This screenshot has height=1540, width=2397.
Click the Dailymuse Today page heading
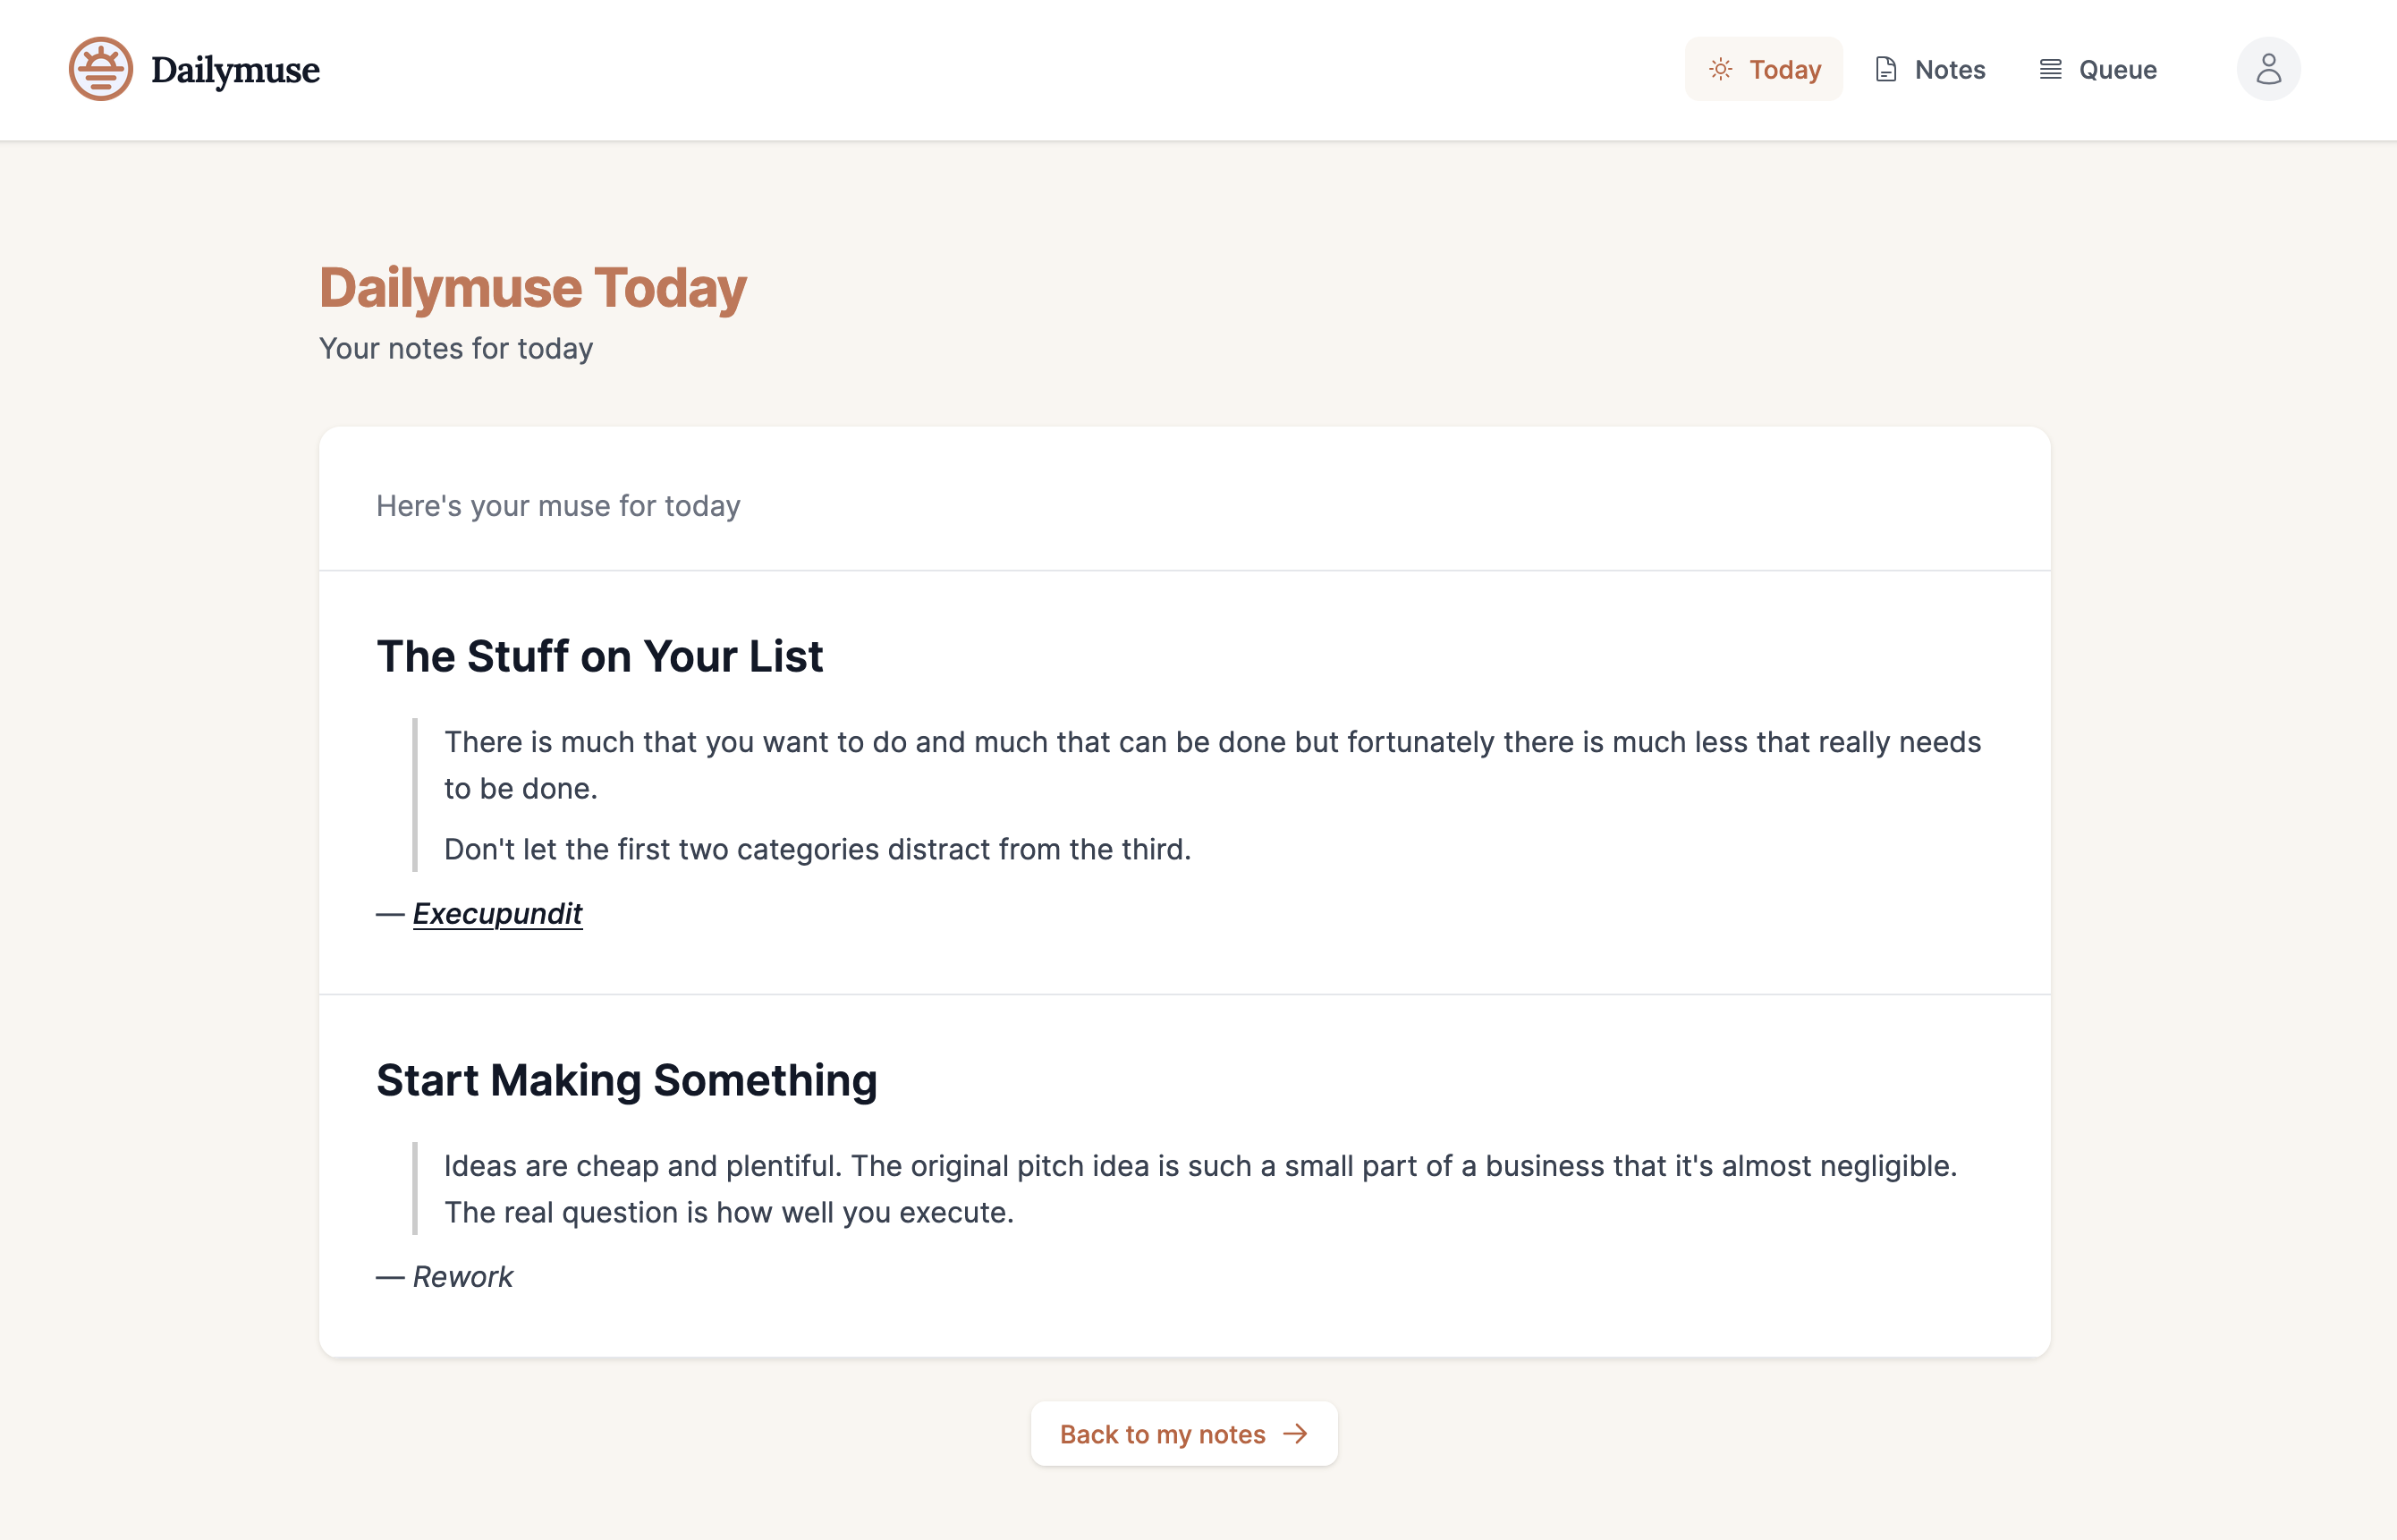pos(532,288)
